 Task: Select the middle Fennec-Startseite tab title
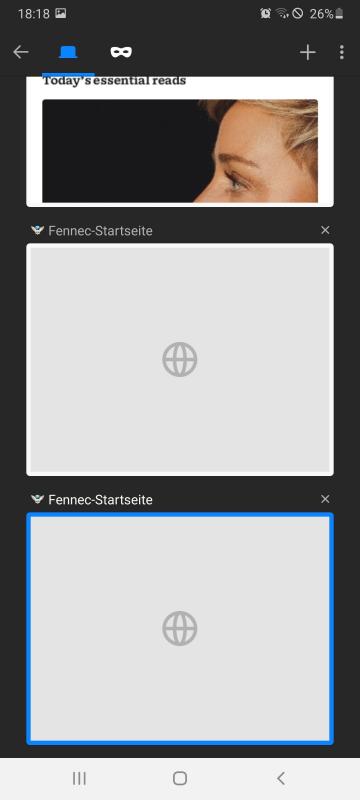[100, 231]
